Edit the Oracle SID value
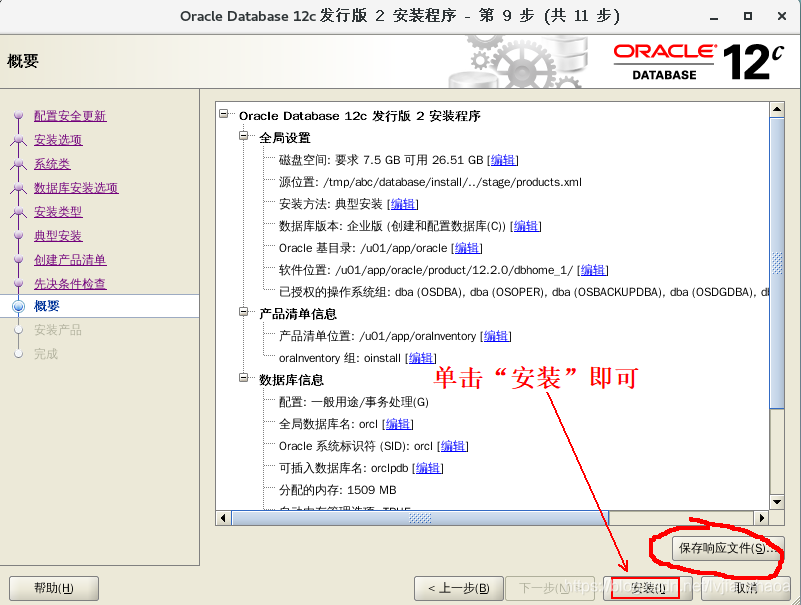Screen dimensions: 801x605 [x=453, y=446]
